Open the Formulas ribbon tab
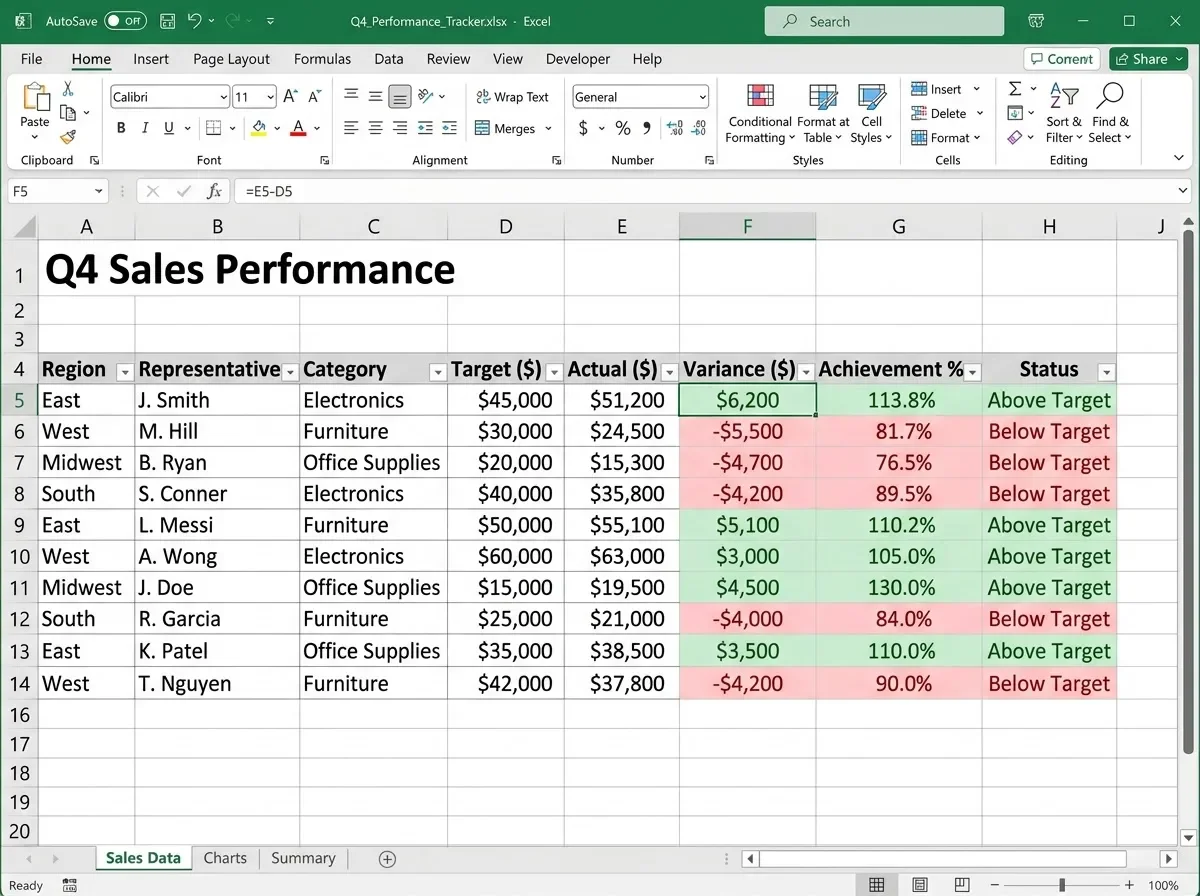This screenshot has width=1200, height=896. click(x=322, y=59)
